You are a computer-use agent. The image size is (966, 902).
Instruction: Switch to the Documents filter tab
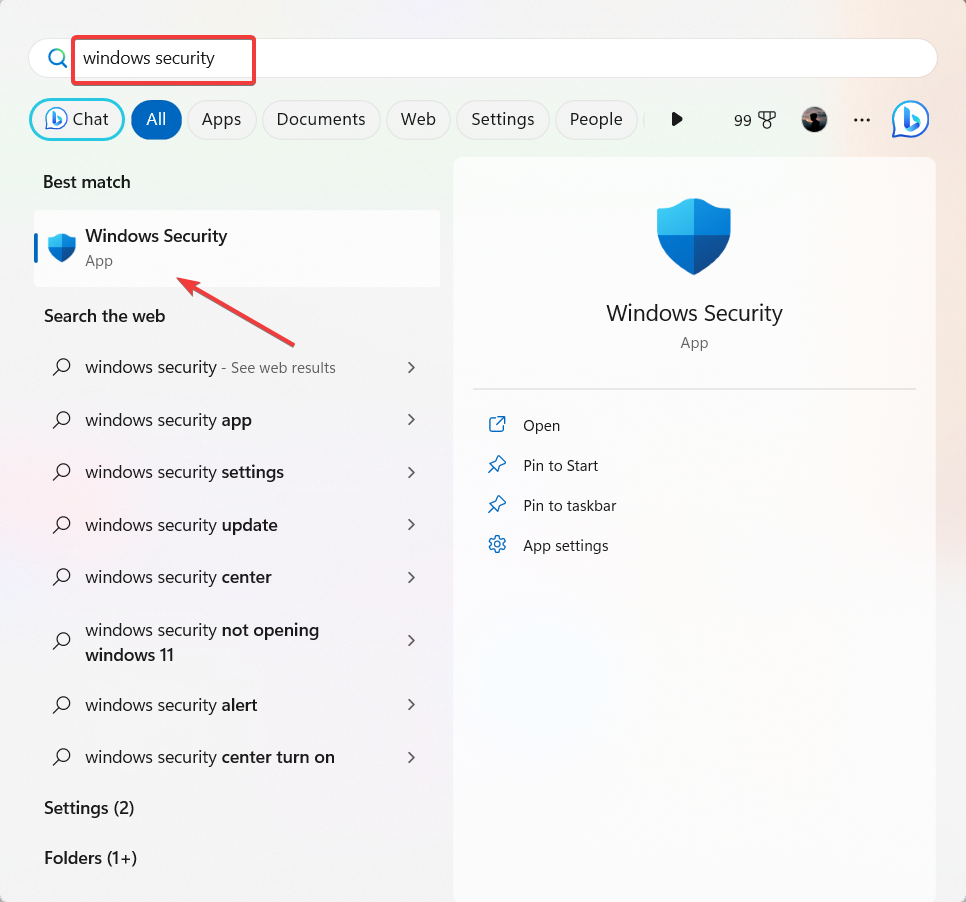[x=321, y=120]
